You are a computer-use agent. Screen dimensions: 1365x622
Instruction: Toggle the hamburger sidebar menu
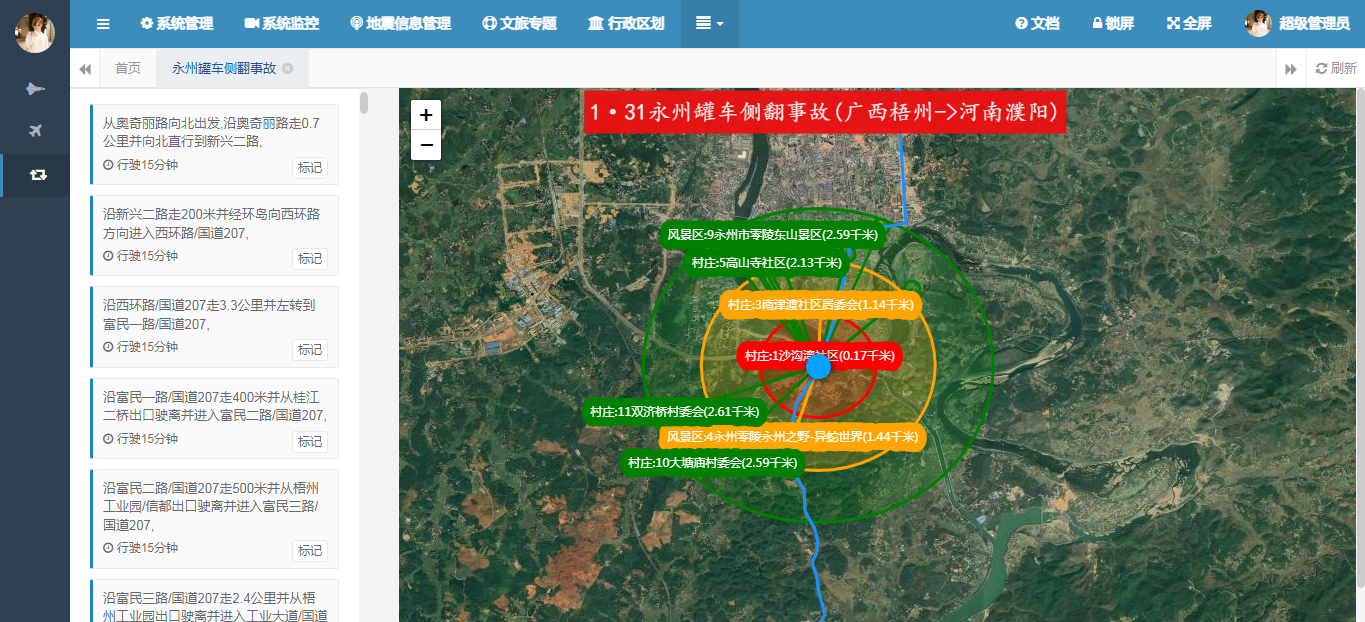(103, 24)
